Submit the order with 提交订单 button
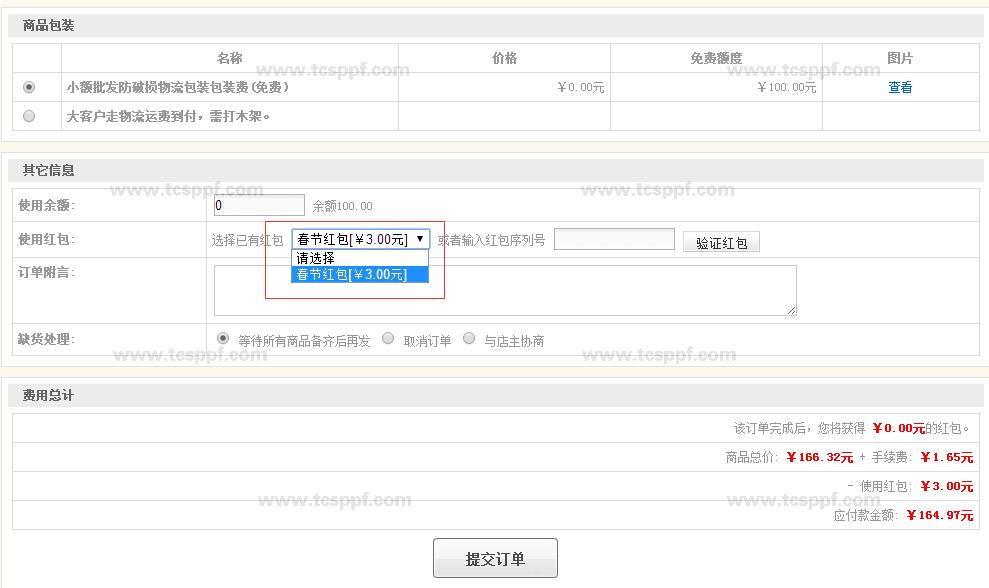Image resolution: width=989 pixels, height=588 pixels. [x=495, y=558]
